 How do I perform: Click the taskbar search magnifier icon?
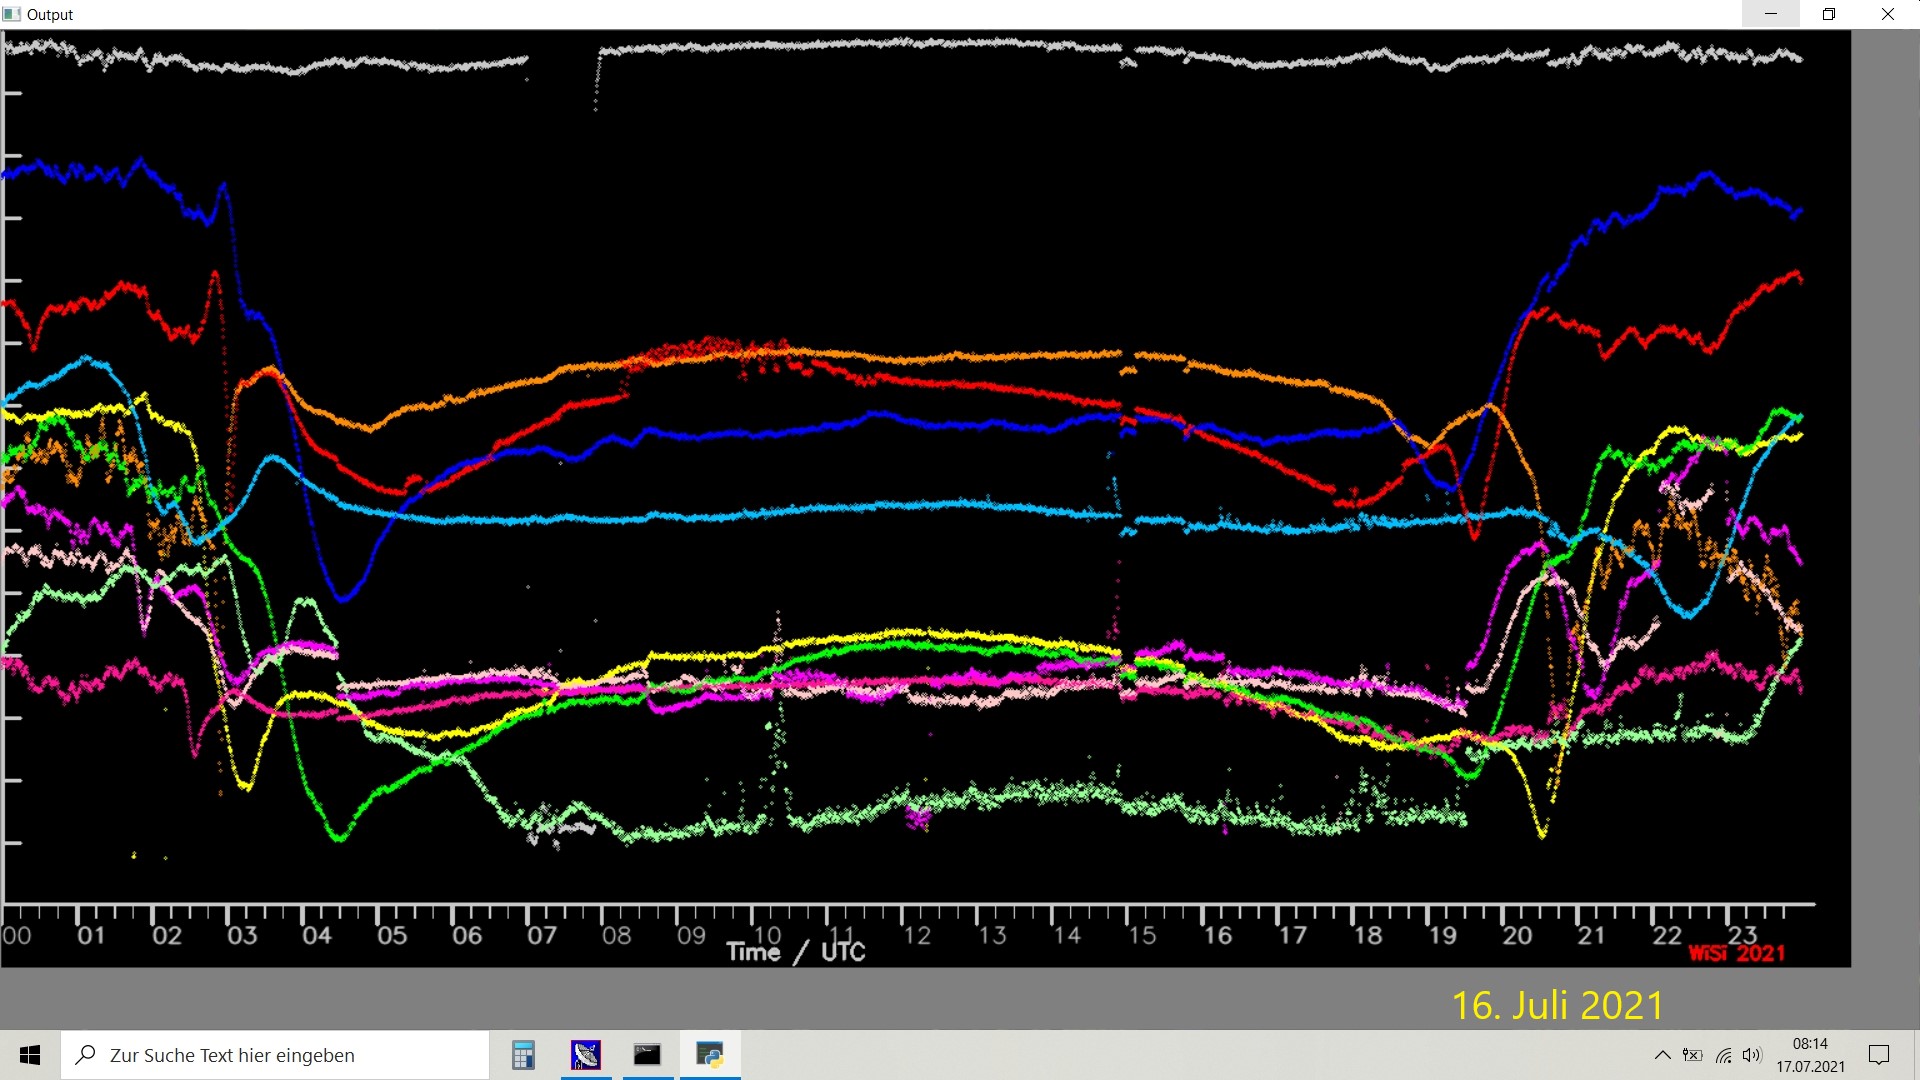(86, 1055)
